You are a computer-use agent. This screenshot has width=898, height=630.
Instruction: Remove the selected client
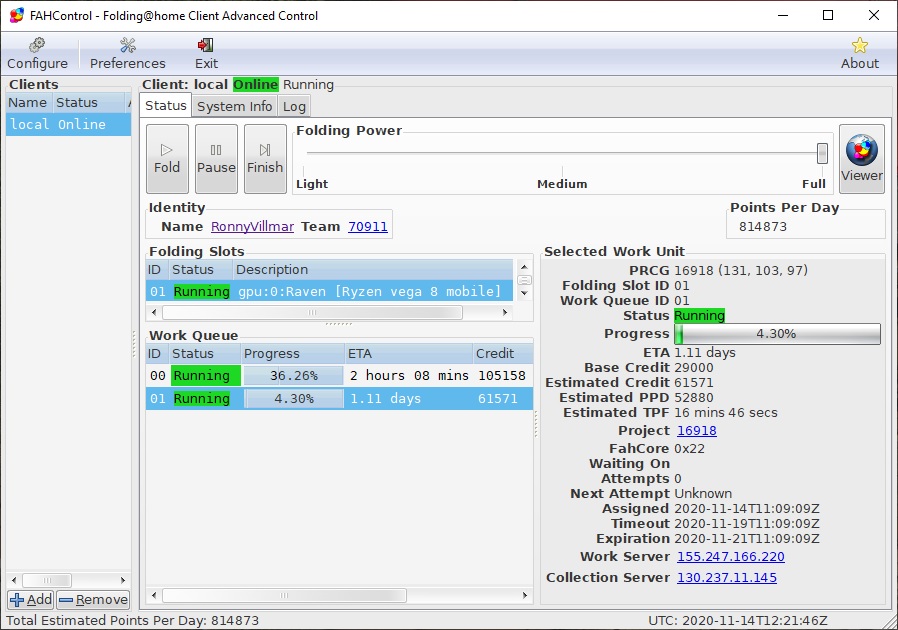[x=93, y=600]
